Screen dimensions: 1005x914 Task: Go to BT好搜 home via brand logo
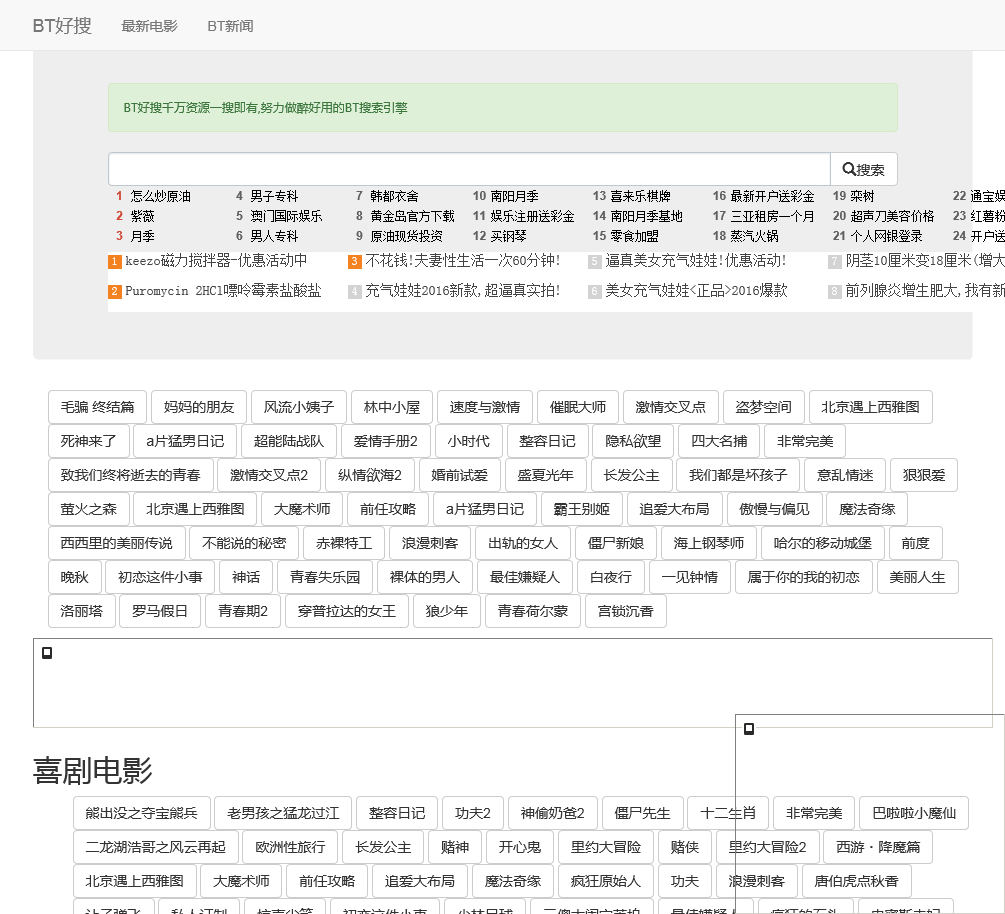pos(62,26)
